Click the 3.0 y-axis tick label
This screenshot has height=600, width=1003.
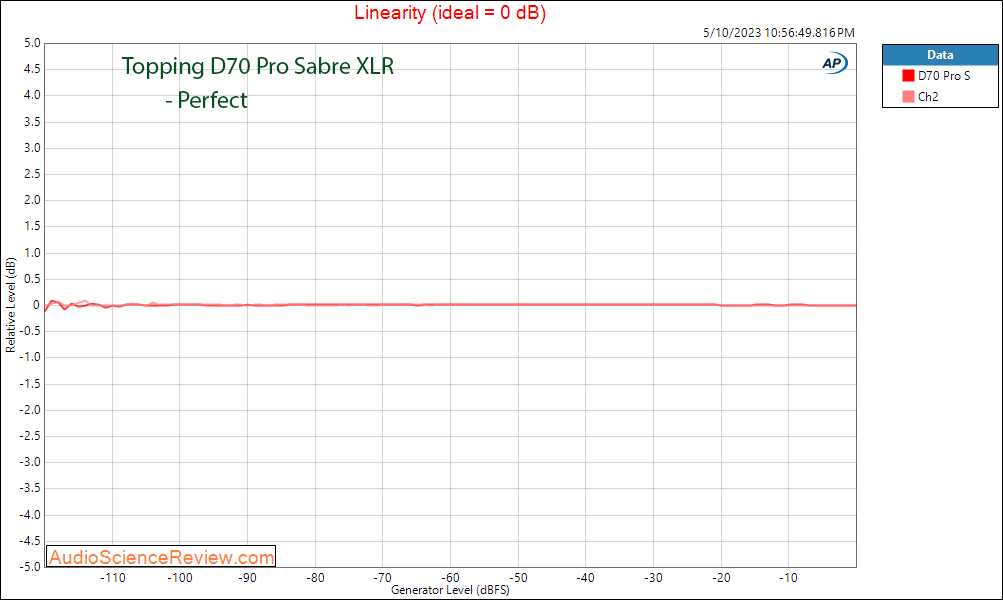click(32, 148)
